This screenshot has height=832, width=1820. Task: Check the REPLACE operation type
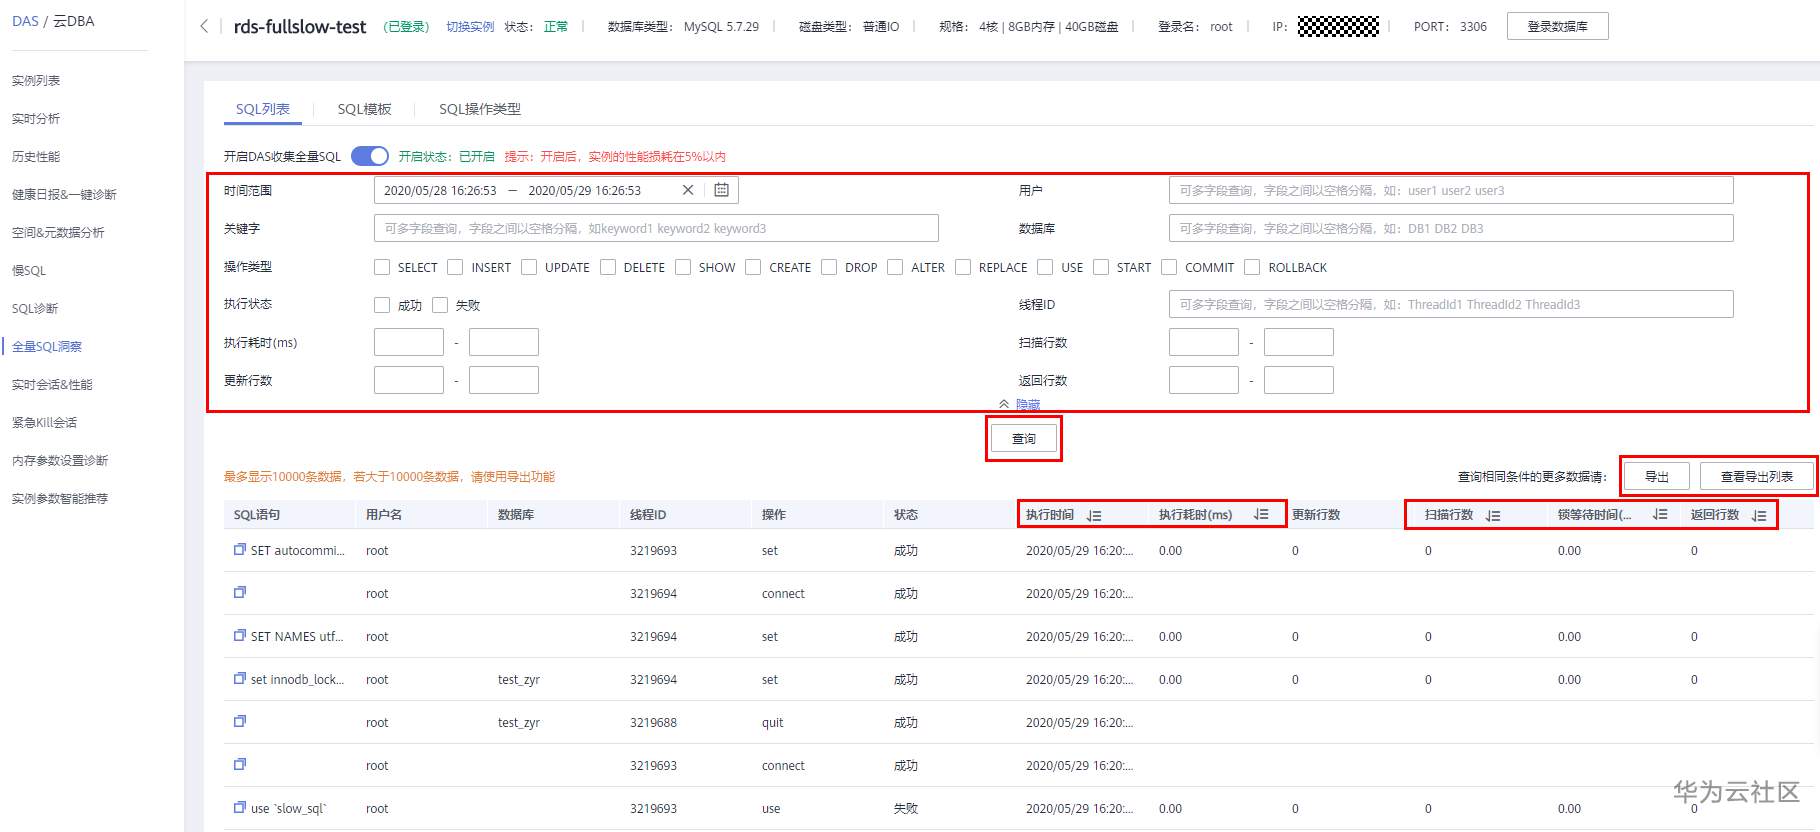(x=963, y=267)
